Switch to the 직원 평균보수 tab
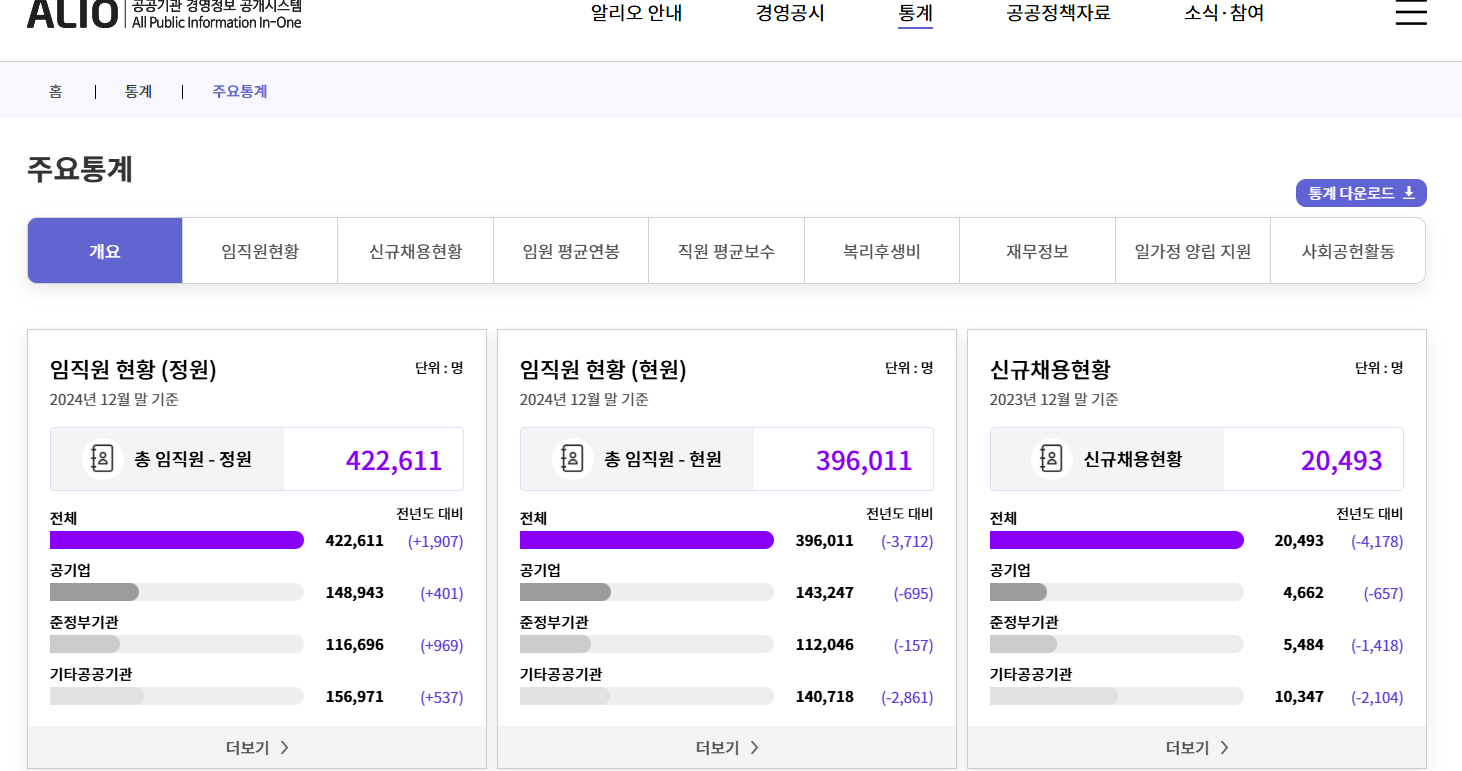This screenshot has width=1462, height=771. 726,251
